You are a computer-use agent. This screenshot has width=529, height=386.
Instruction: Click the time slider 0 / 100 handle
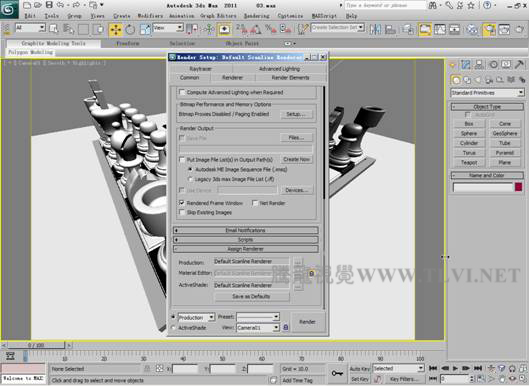coord(36,345)
